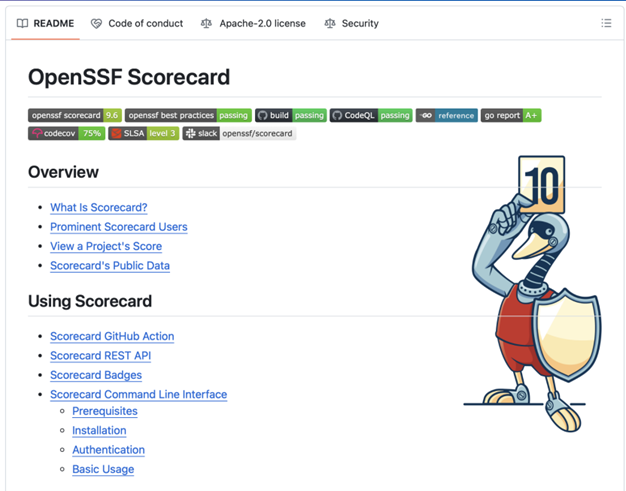626x491 pixels.
Task: Open the Scorecard REST API link
Action: (x=100, y=356)
